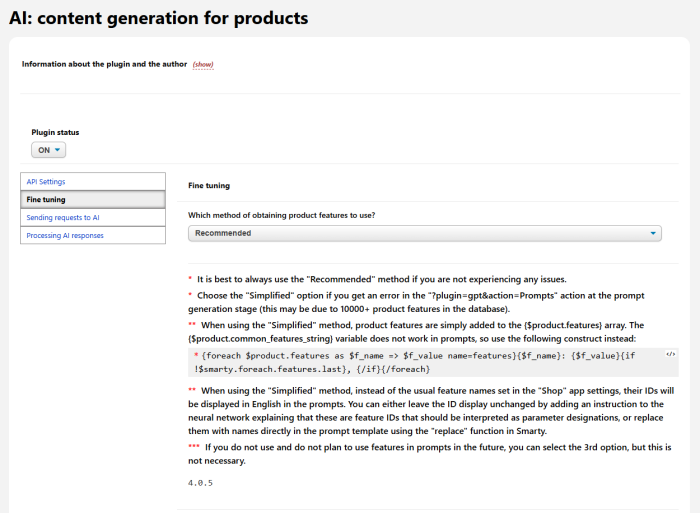Click the page title 'AI: content generation for products'
This screenshot has height=513, width=700.
tap(158, 18)
